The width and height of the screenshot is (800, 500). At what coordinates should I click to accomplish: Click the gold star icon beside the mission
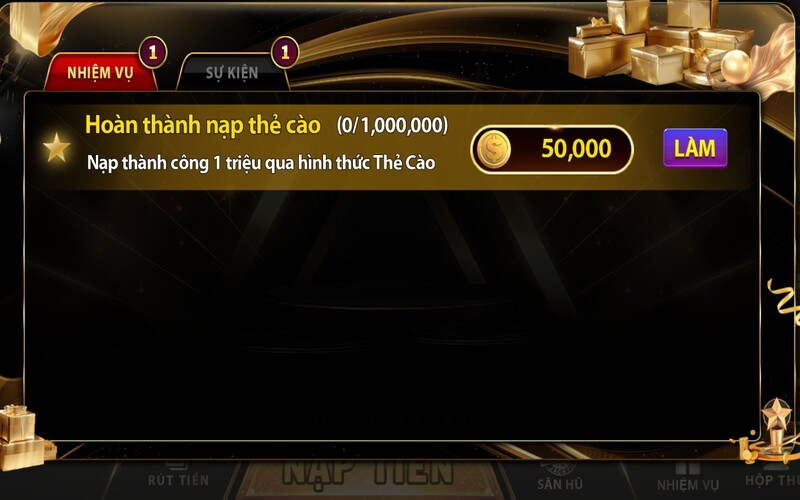56,148
